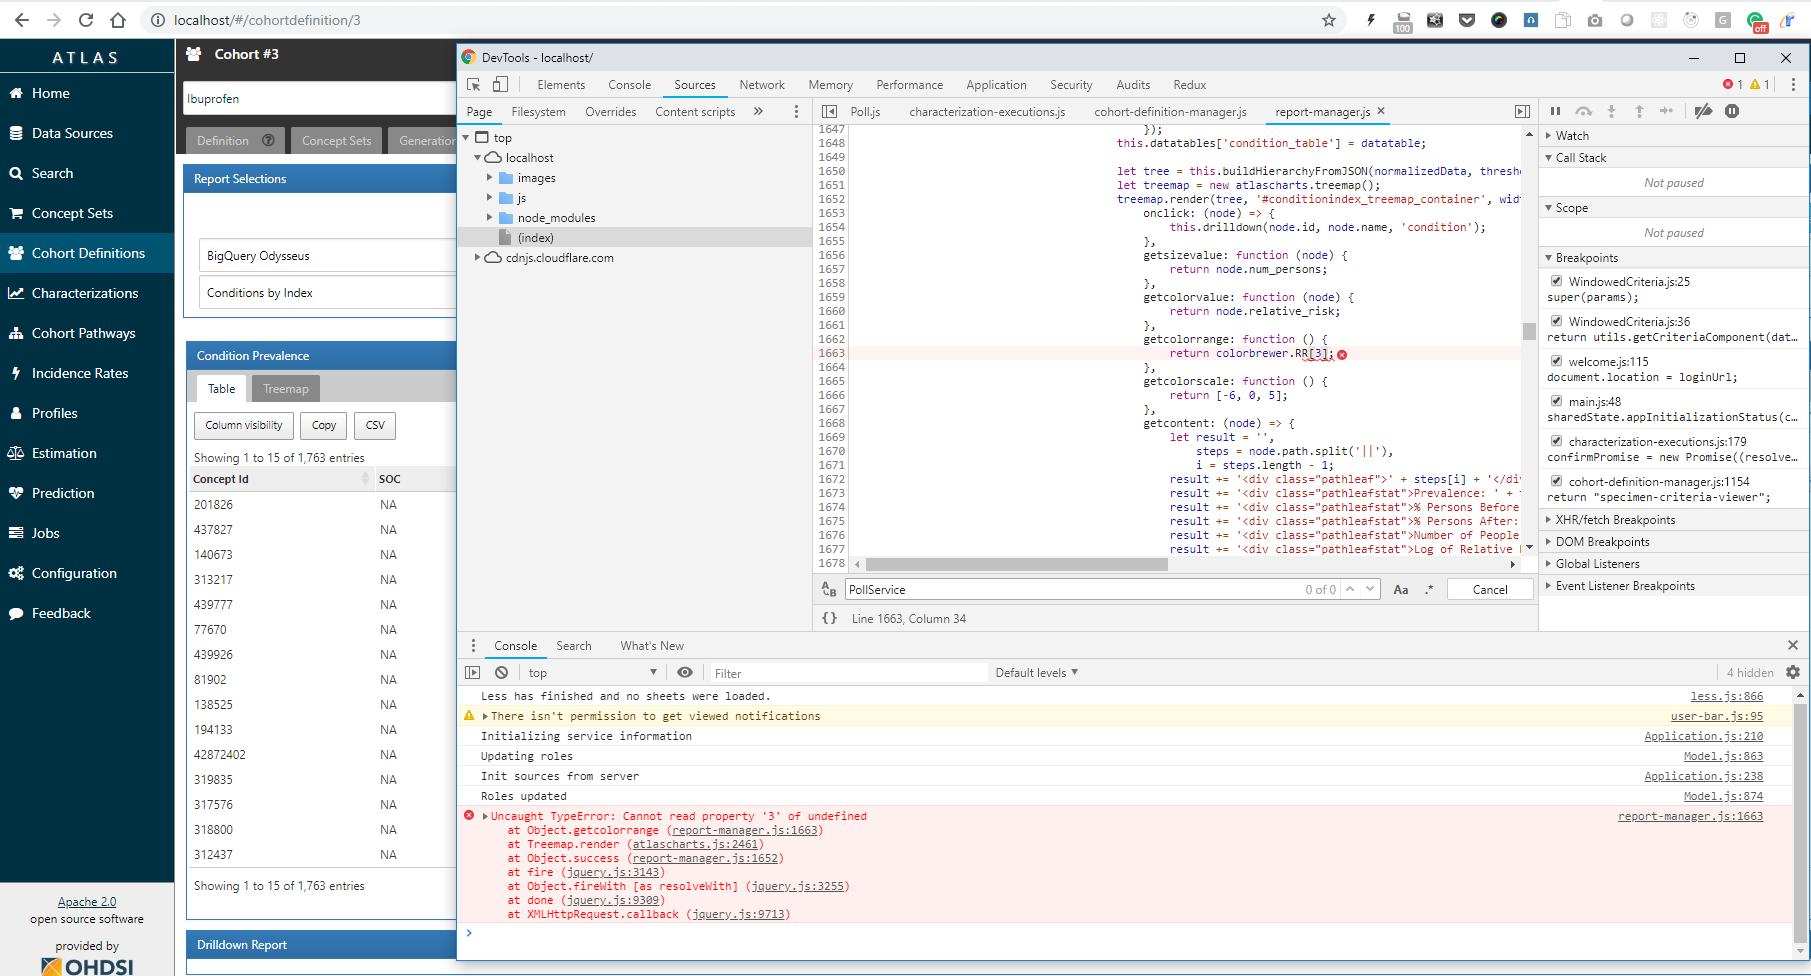Toggle match case in the search bar
Viewport: 1811px width, 976px height.
pyautogui.click(x=1400, y=589)
